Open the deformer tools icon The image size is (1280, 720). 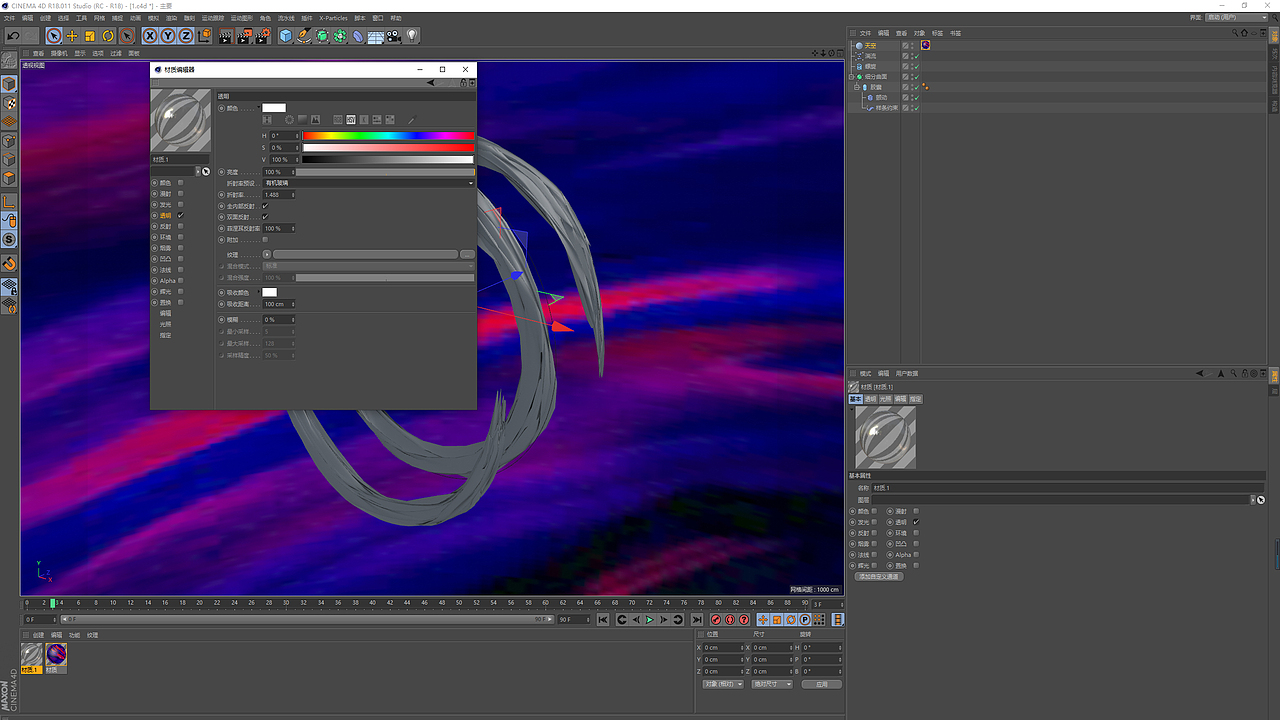(x=358, y=36)
